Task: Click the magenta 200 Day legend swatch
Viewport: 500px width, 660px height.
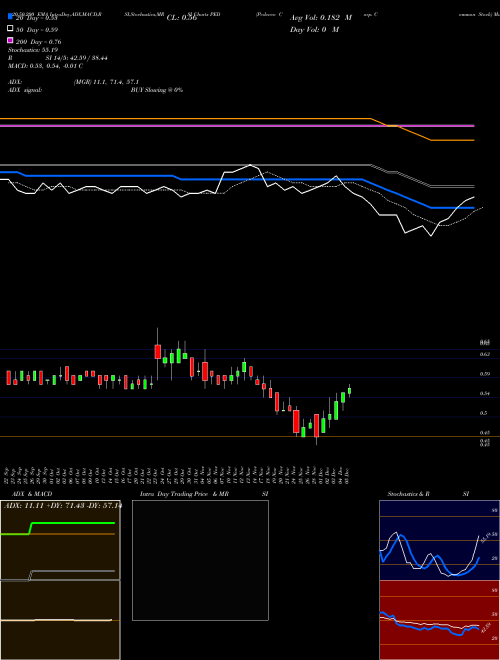Action: click(x=10, y=40)
